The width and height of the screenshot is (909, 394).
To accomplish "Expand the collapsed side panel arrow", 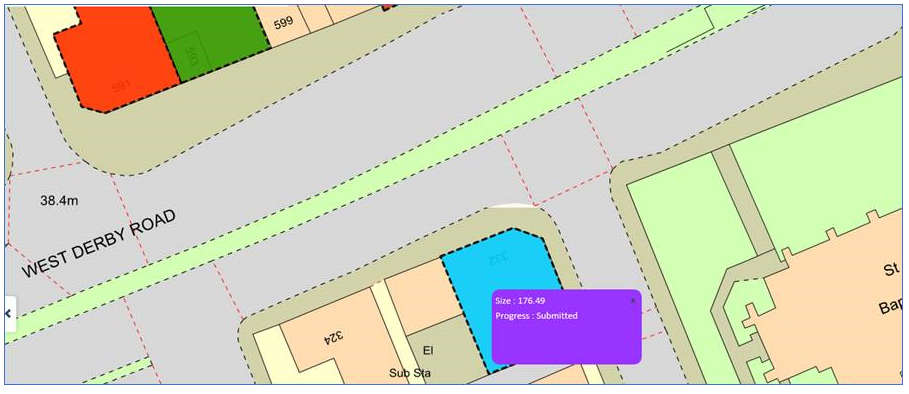I will pos(9,313).
